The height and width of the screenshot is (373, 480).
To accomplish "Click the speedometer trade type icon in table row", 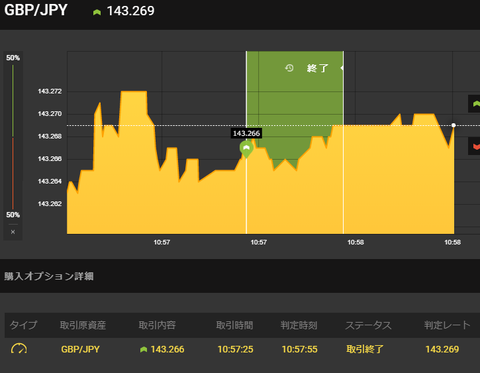I will pyautogui.click(x=19, y=349).
